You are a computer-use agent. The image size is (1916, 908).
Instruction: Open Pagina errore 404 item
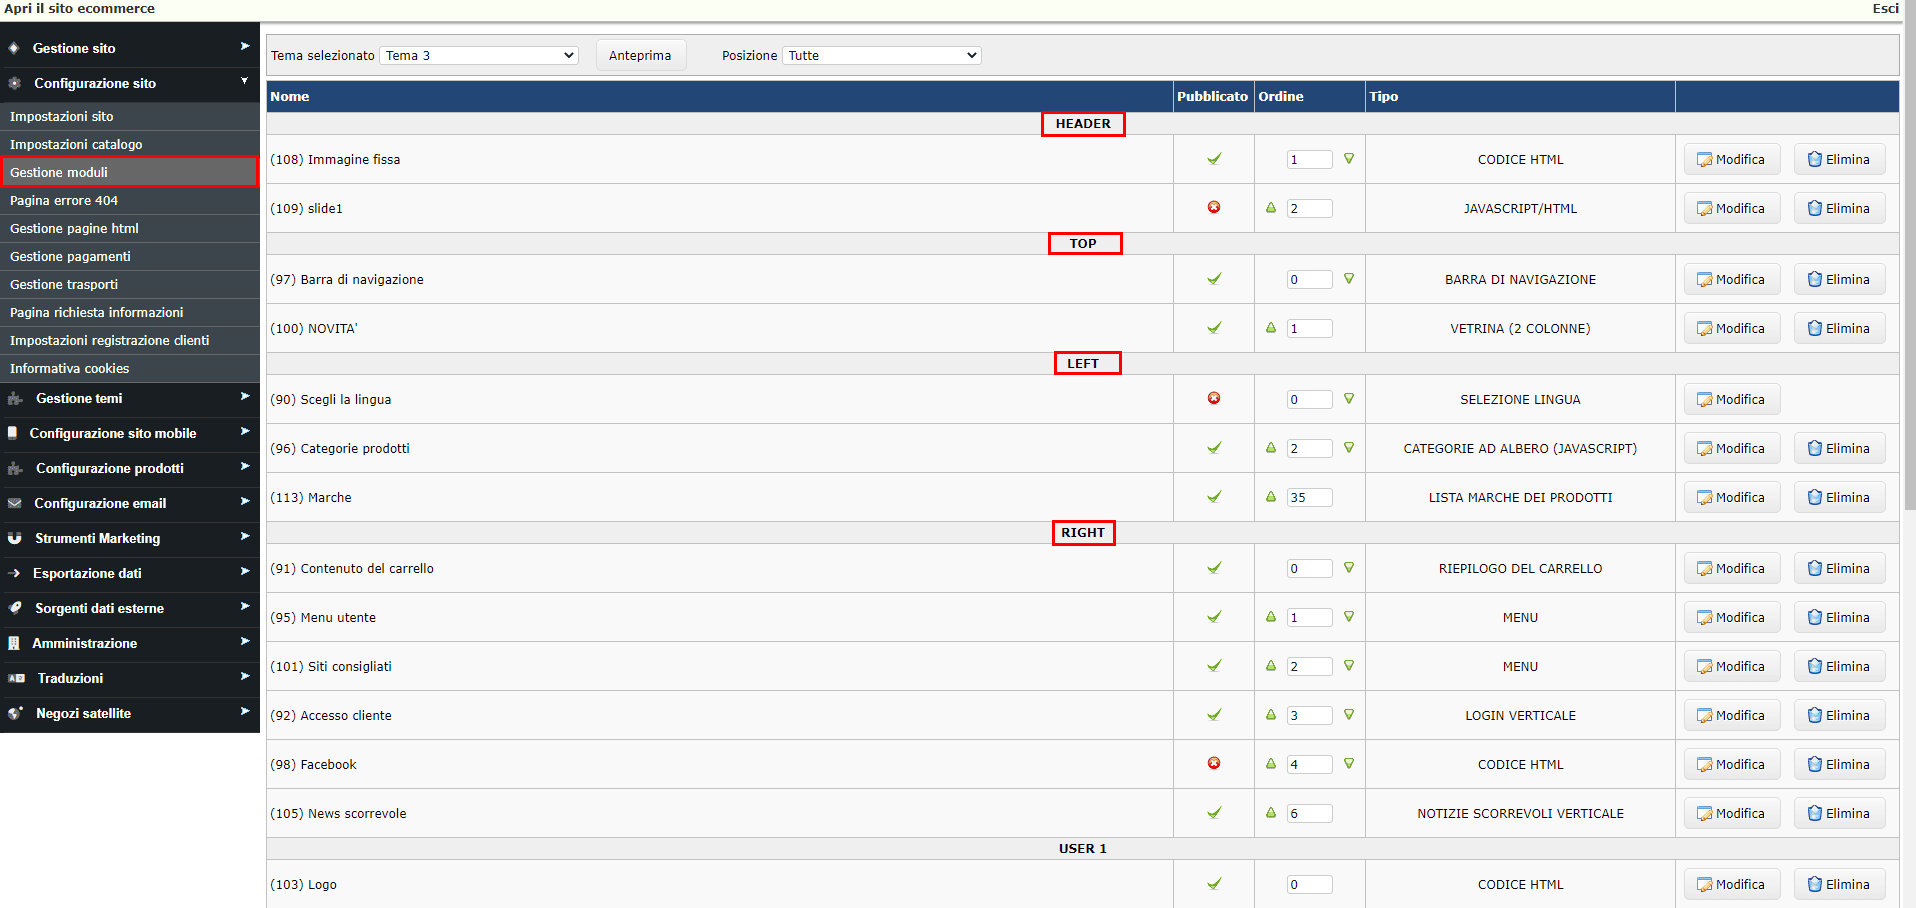point(130,200)
